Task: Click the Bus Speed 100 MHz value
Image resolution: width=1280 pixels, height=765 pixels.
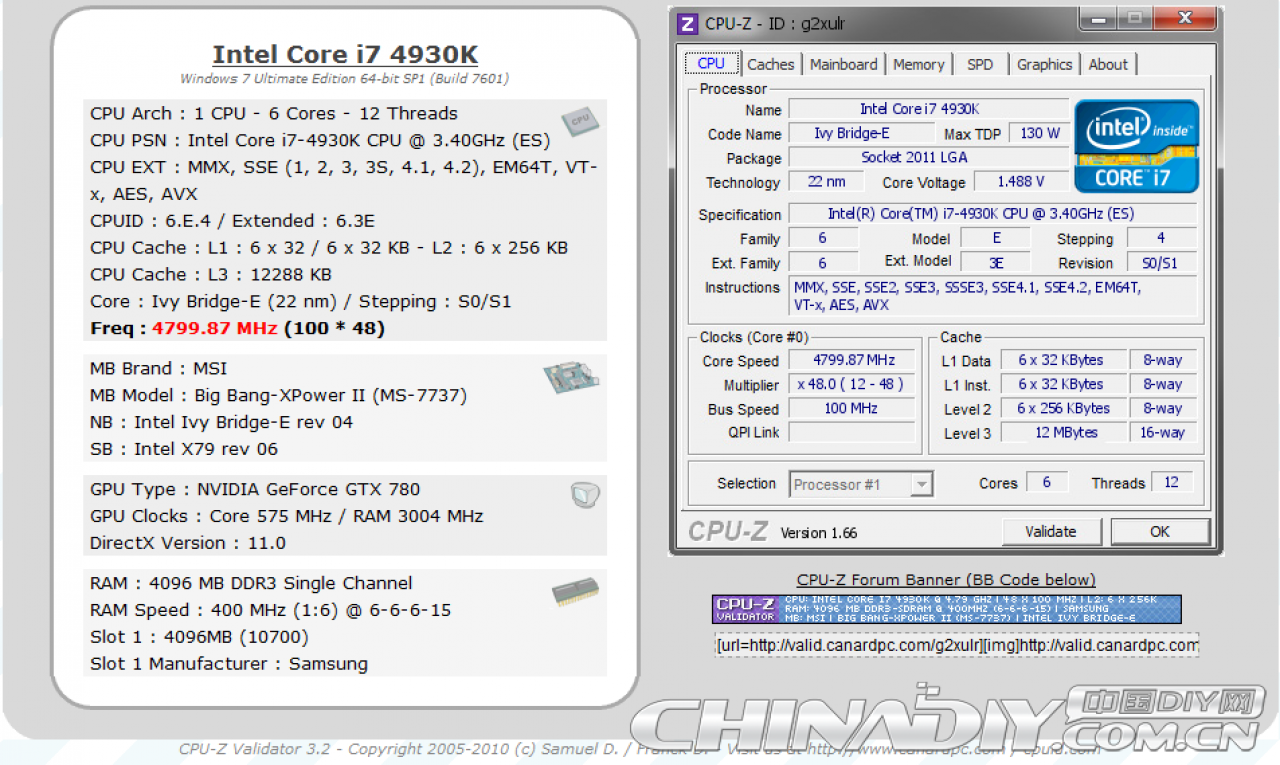Action: 853,408
